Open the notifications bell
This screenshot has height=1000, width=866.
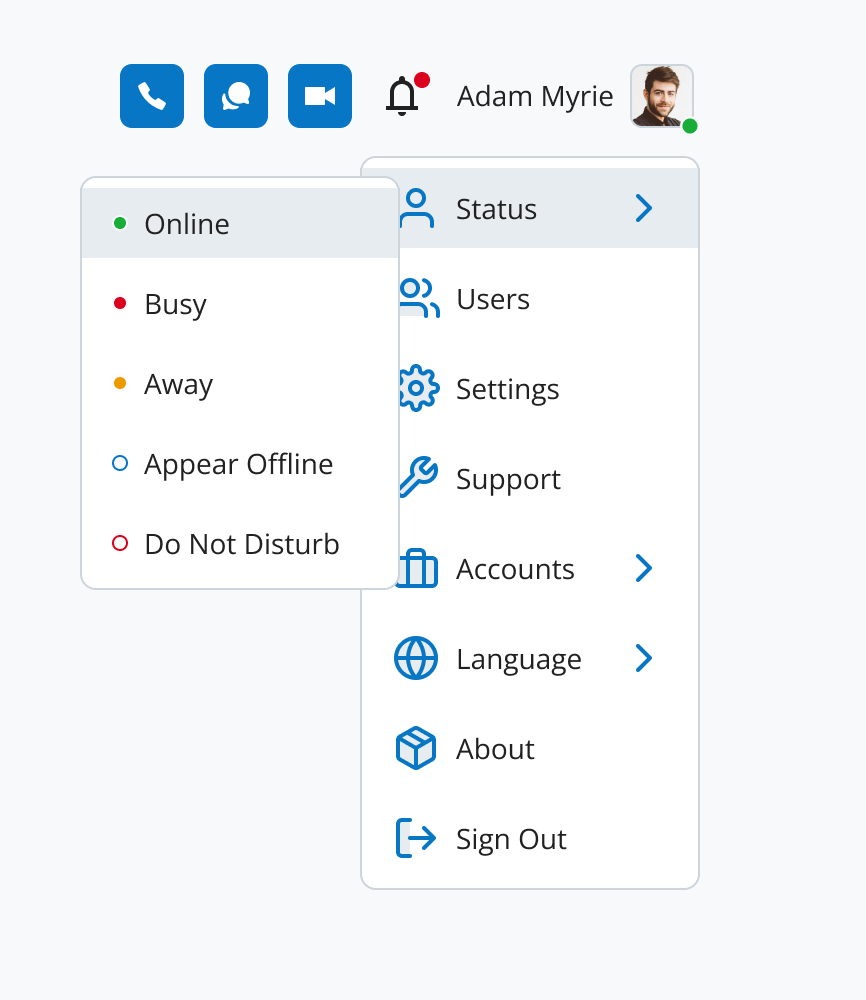pos(403,96)
